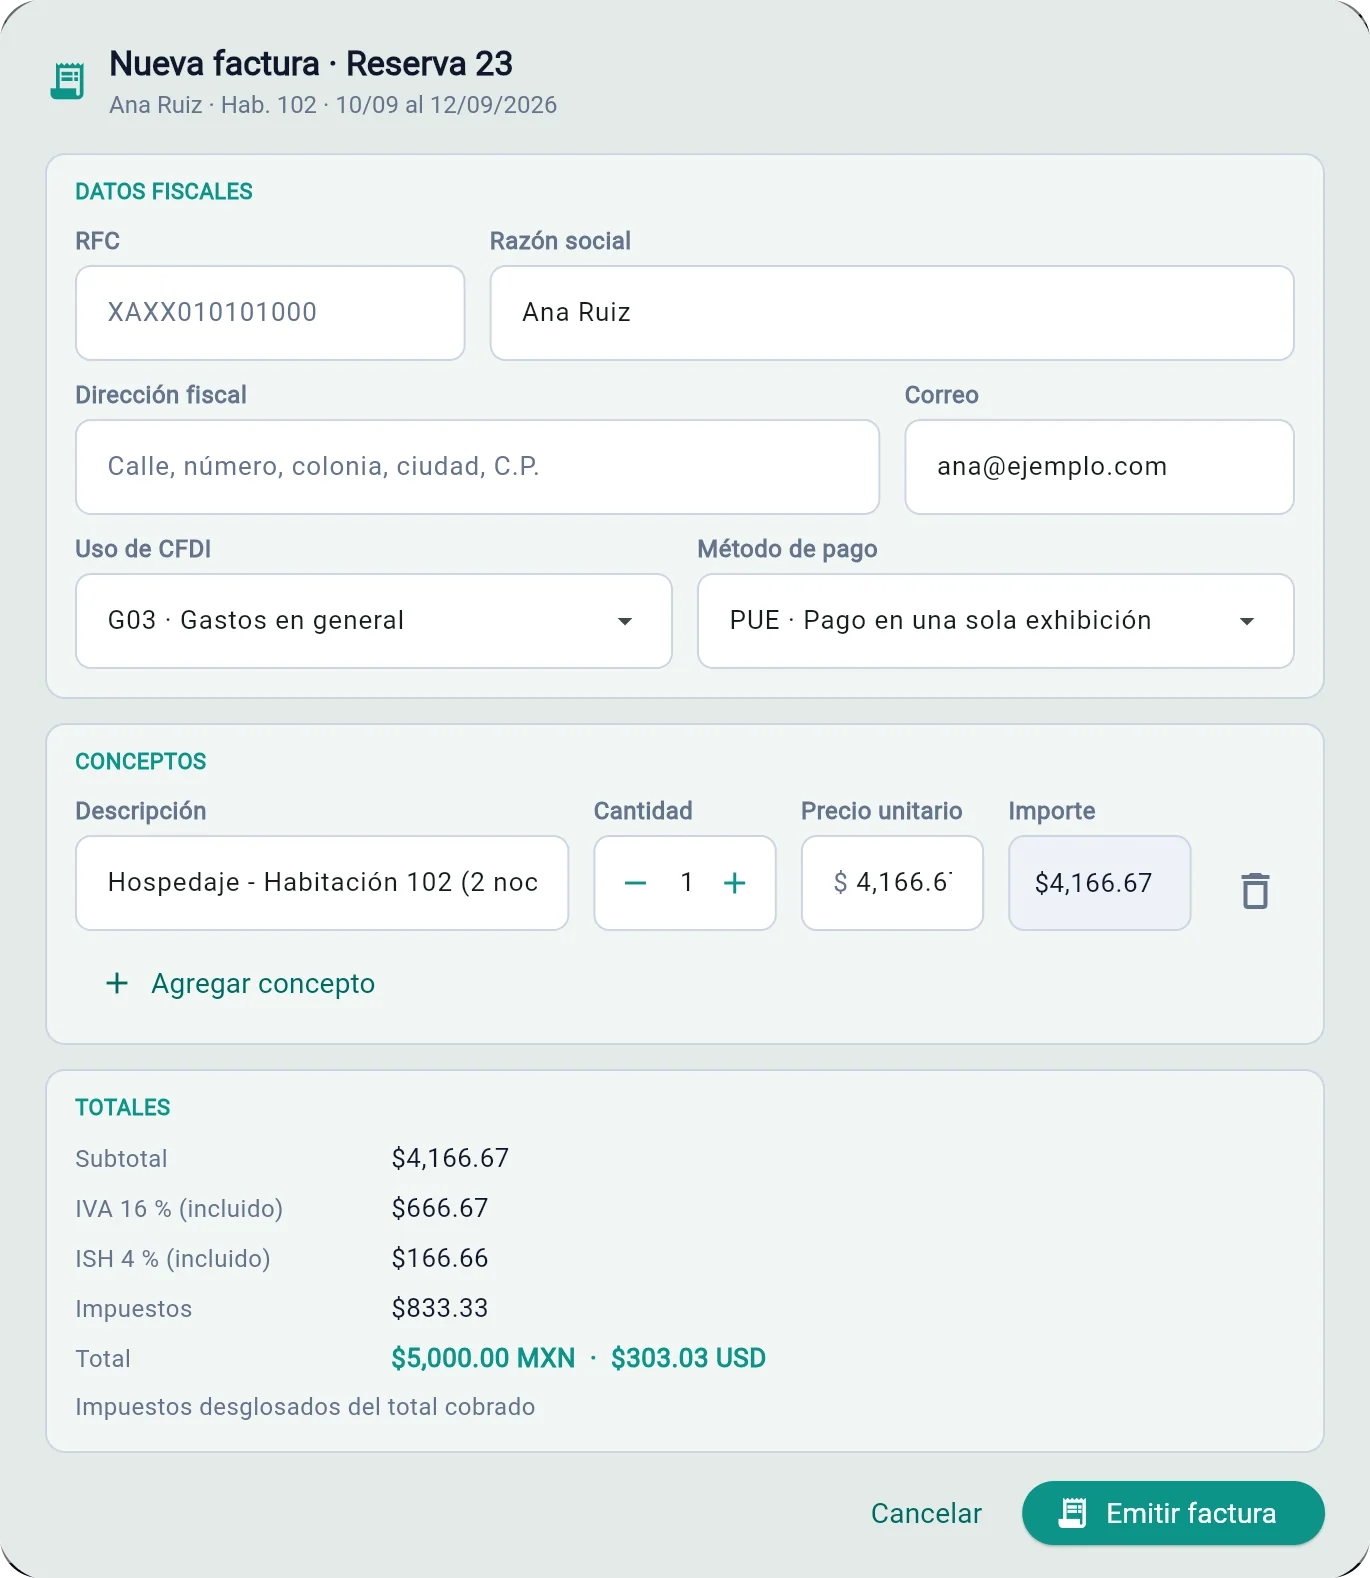Click the note 'Impuestos desglosados del total cobrado'
This screenshot has height=1578, width=1370.
click(305, 1407)
